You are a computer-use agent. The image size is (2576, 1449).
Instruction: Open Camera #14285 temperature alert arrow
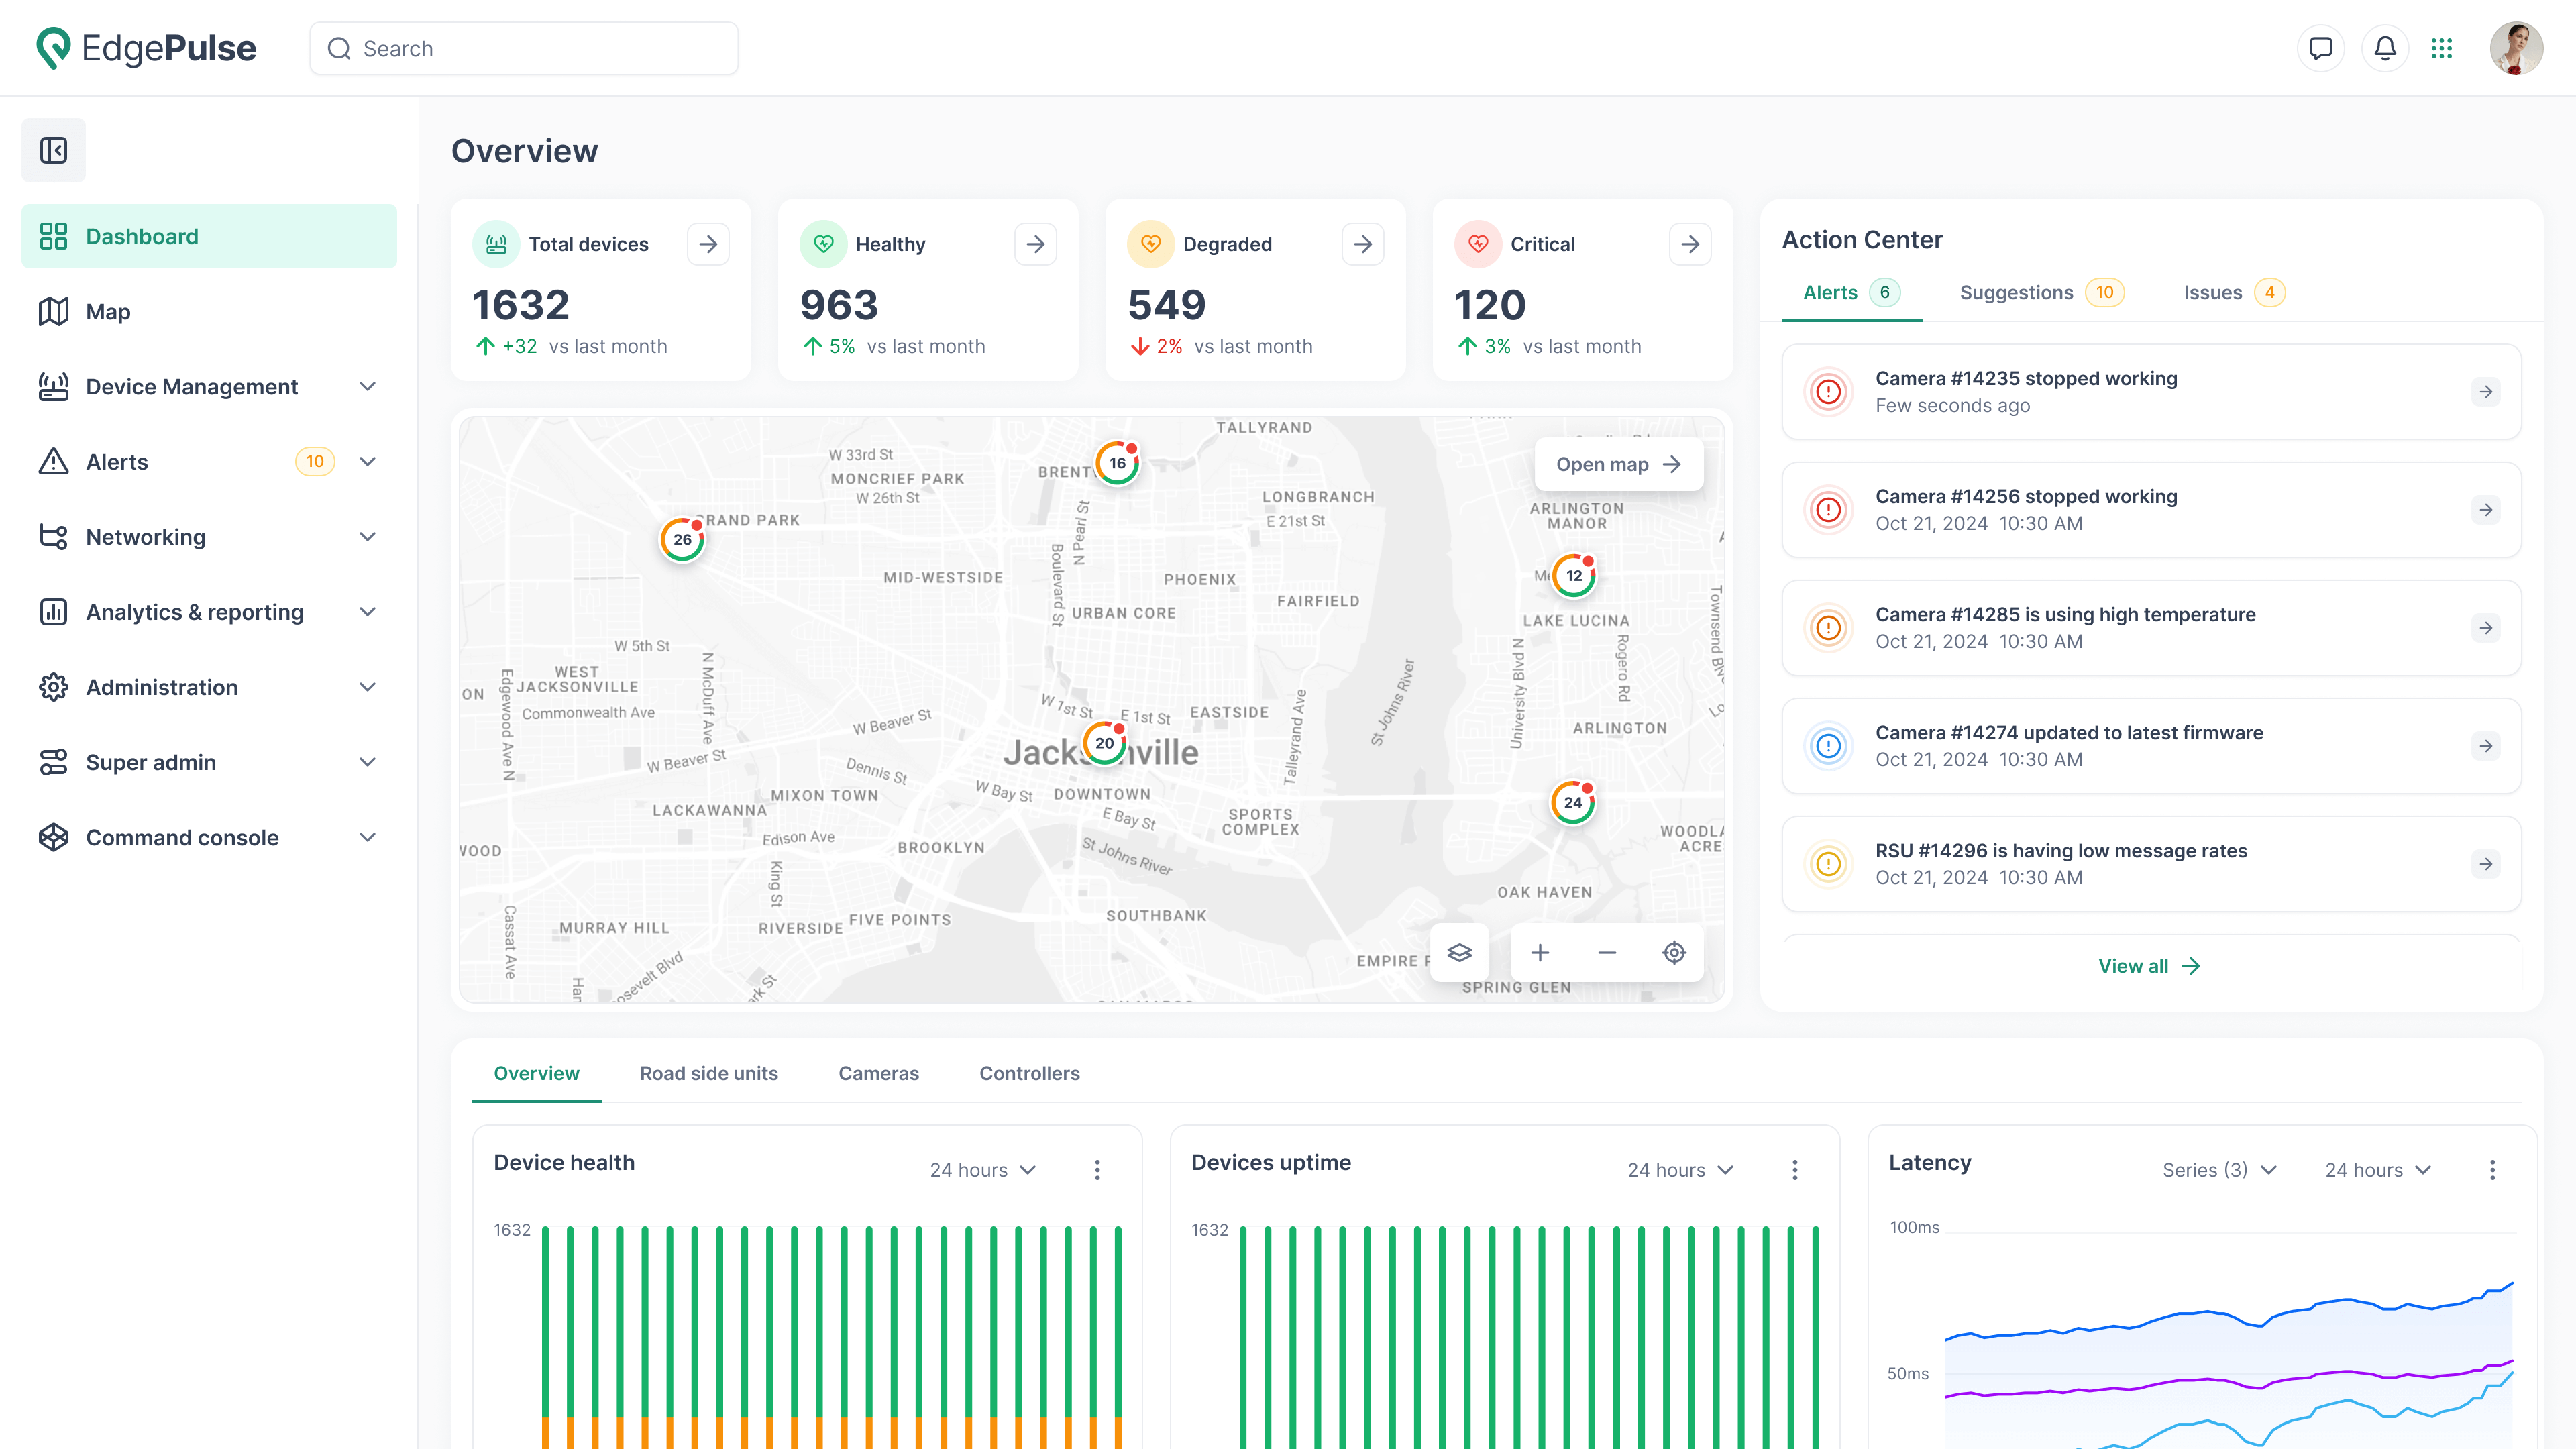2486,628
